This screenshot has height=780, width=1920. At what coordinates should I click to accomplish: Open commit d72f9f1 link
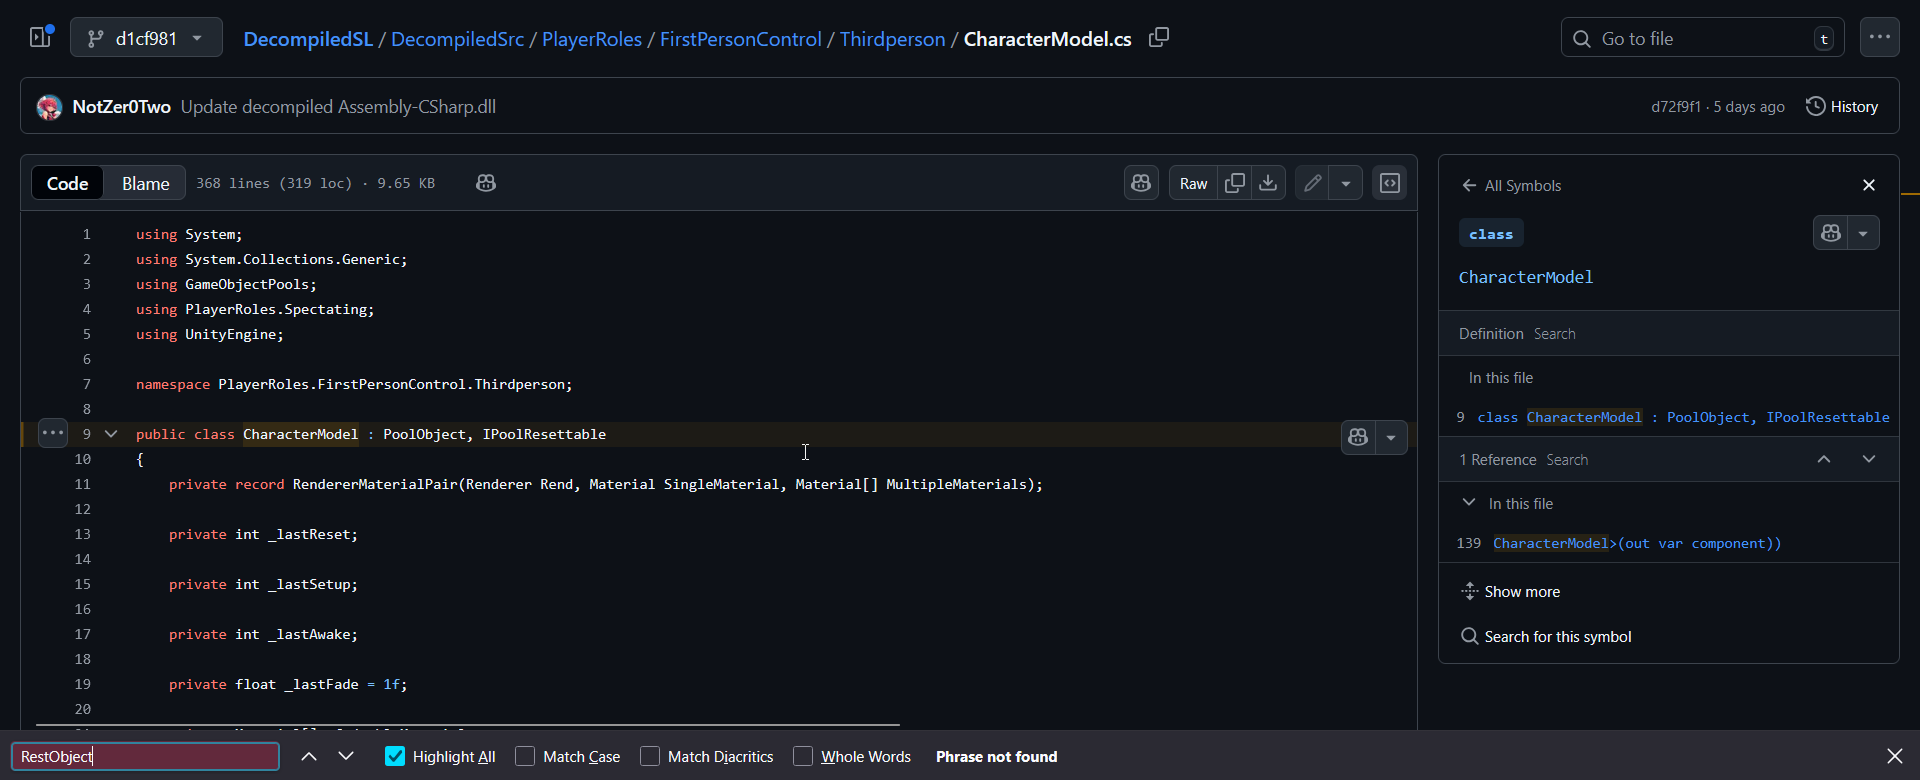(x=1675, y=107)
